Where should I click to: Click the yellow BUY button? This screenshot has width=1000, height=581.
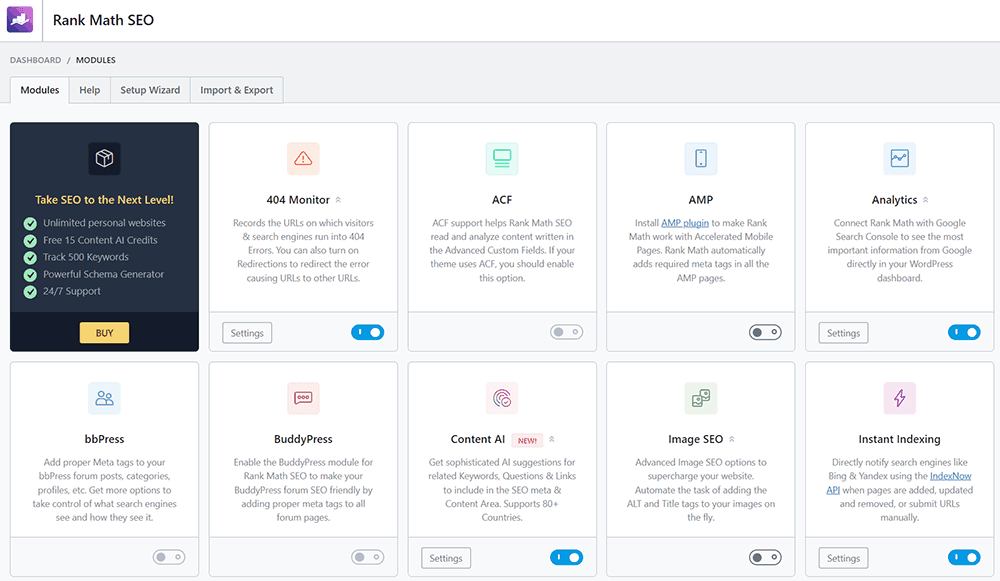[104, 333]
